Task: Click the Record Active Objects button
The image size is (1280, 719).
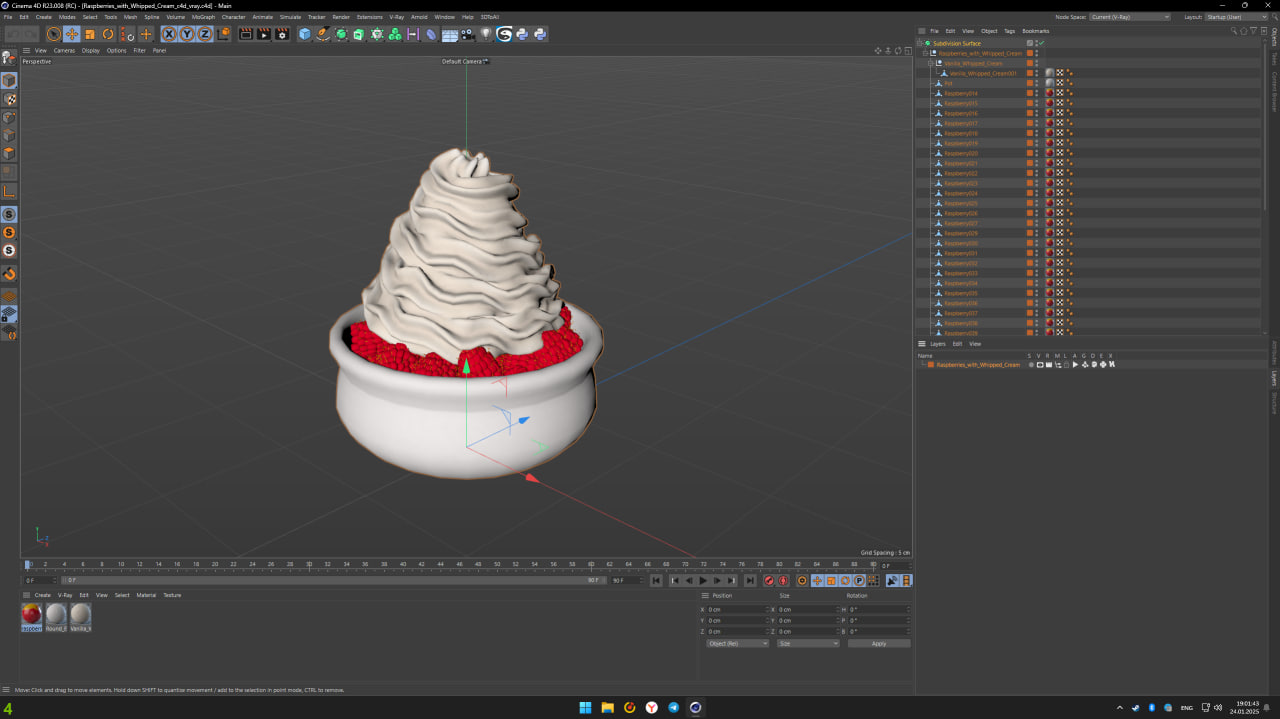Action: [x=769, y=581]
